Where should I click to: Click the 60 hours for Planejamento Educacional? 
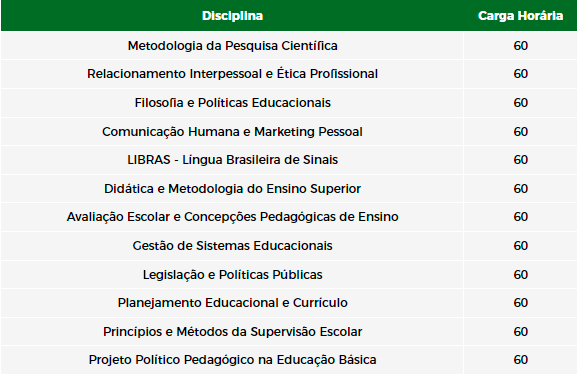[520, 303]
